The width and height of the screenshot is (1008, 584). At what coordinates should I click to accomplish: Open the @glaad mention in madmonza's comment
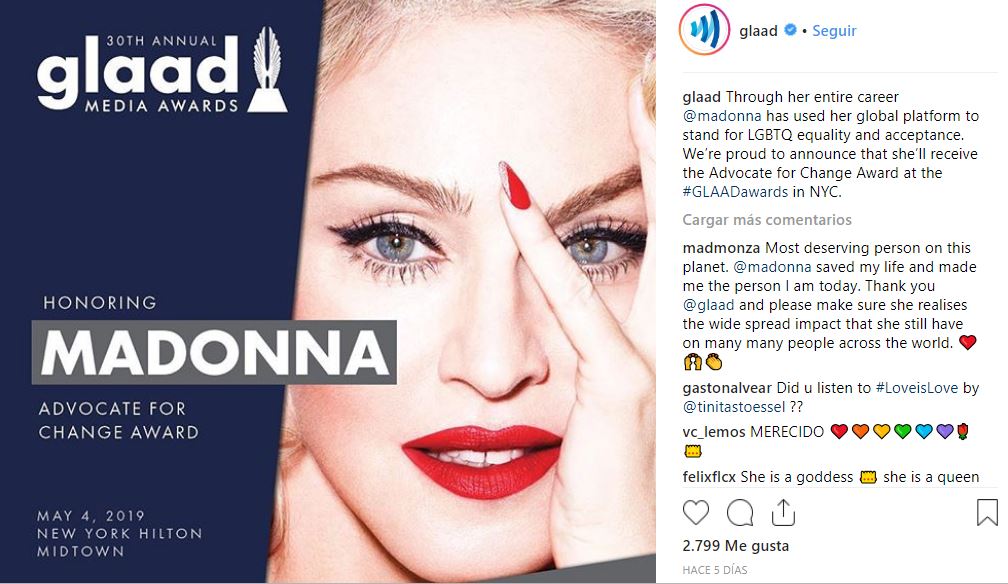coord(708,305)
